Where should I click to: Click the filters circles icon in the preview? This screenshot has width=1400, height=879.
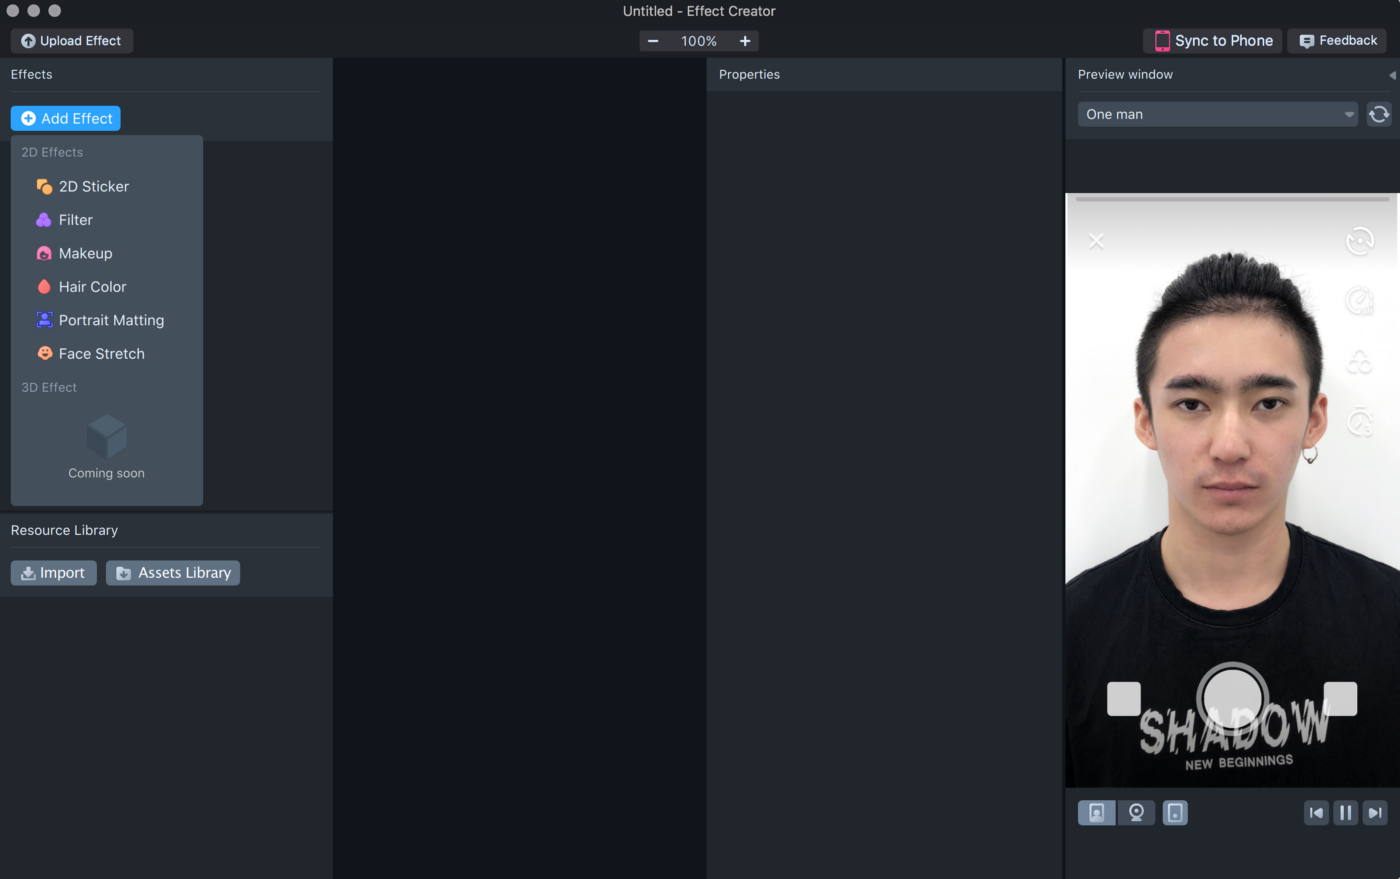coord(1360,361)
